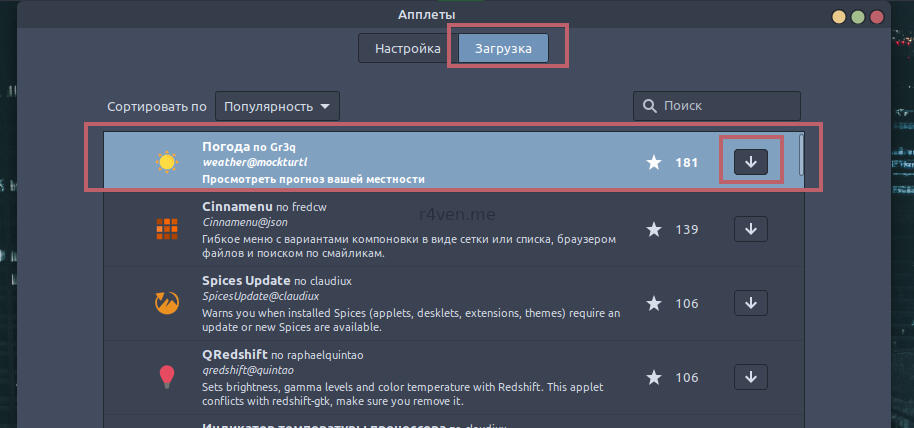Minimize the Апплеты window
The width and height of the screenshot is (914, 428).
(836, 16)
